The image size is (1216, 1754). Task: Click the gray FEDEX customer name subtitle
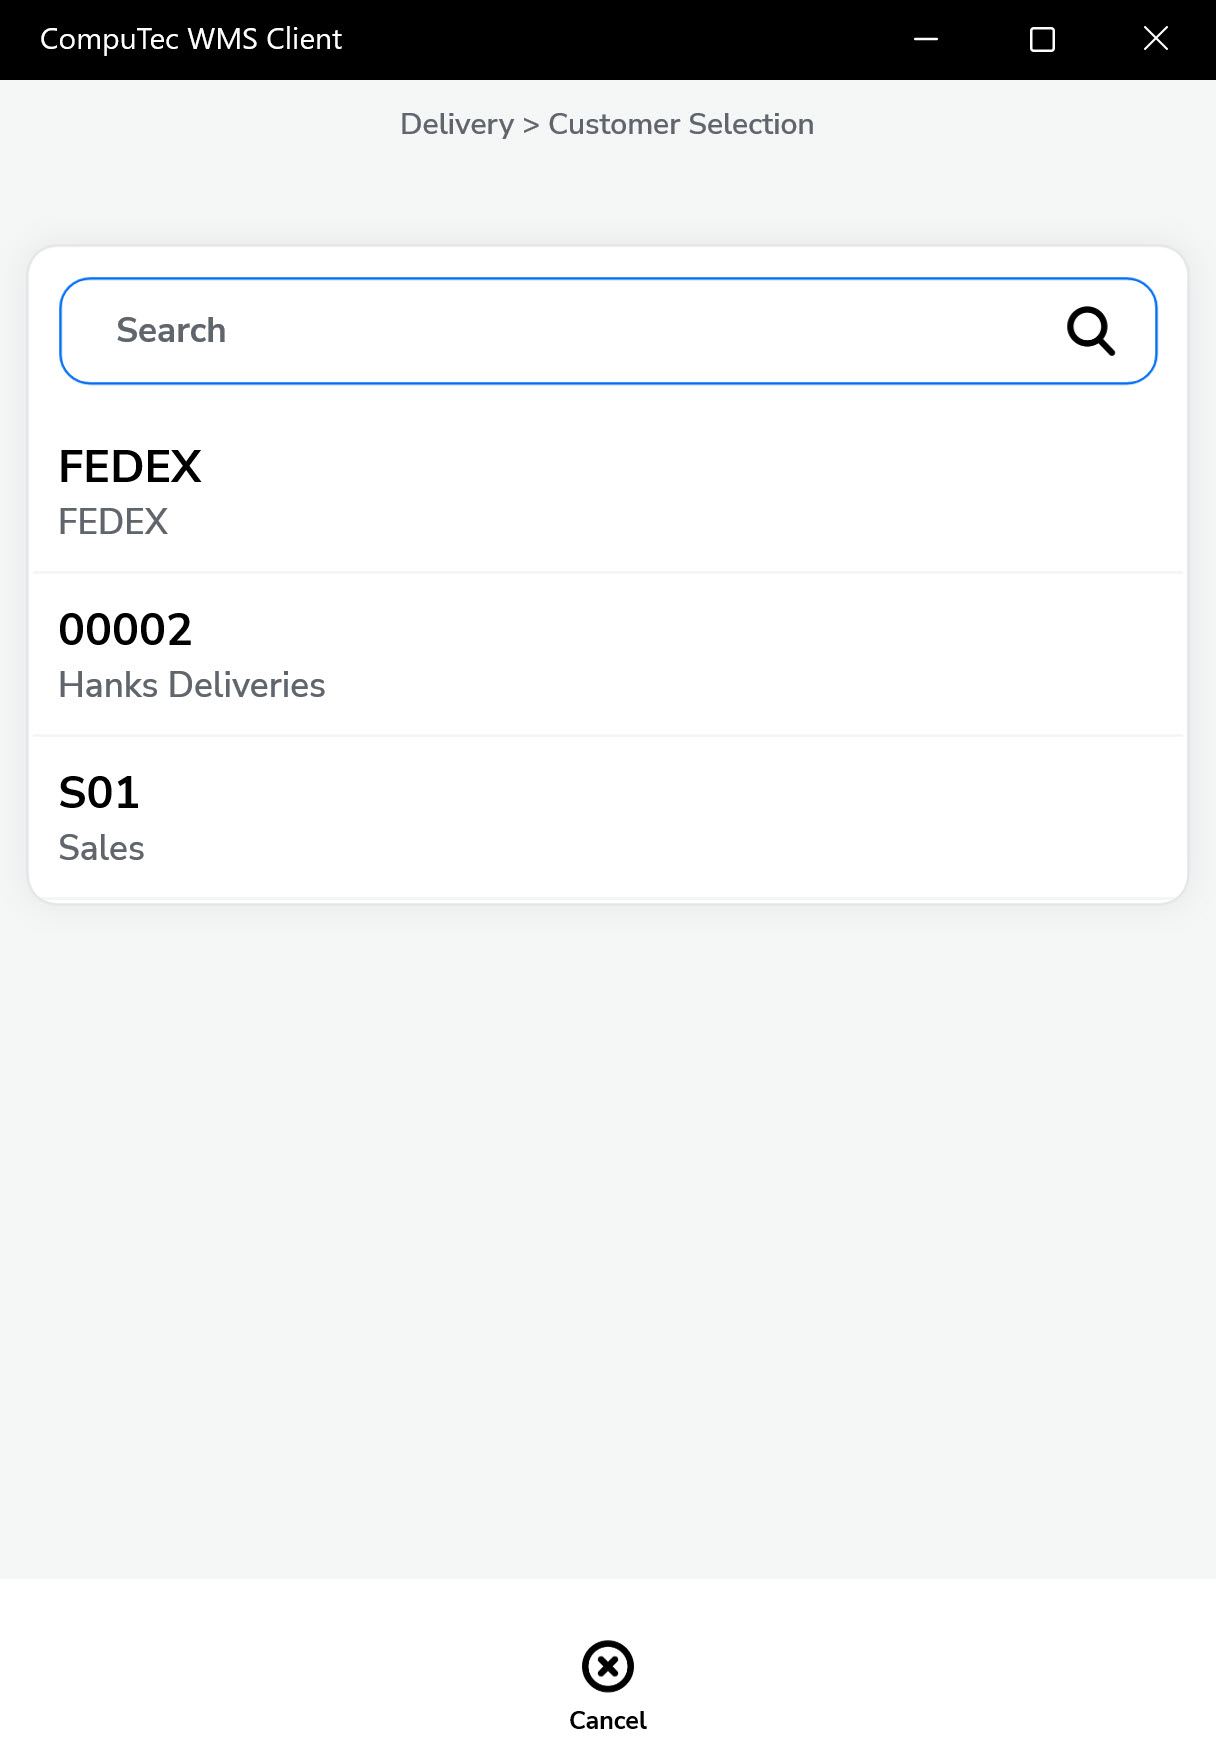tap(113, 522)
